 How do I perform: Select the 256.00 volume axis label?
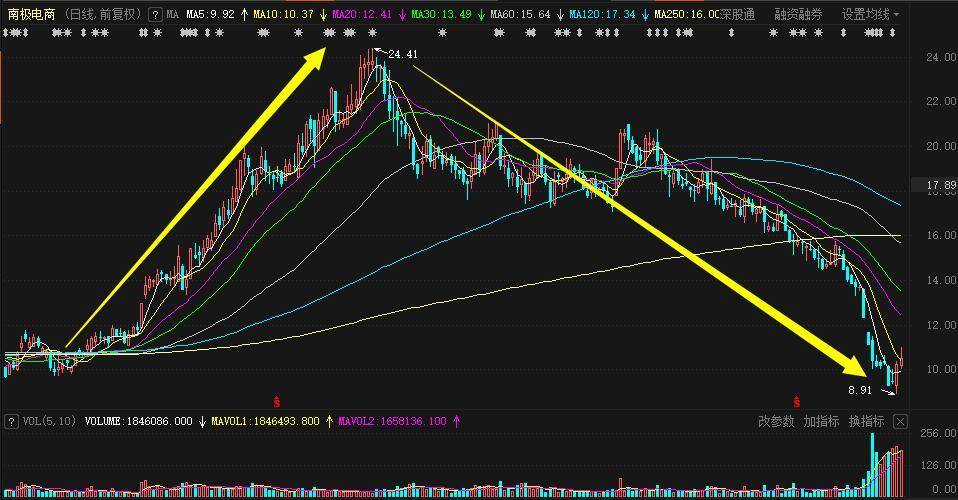[x=938, y=433]
